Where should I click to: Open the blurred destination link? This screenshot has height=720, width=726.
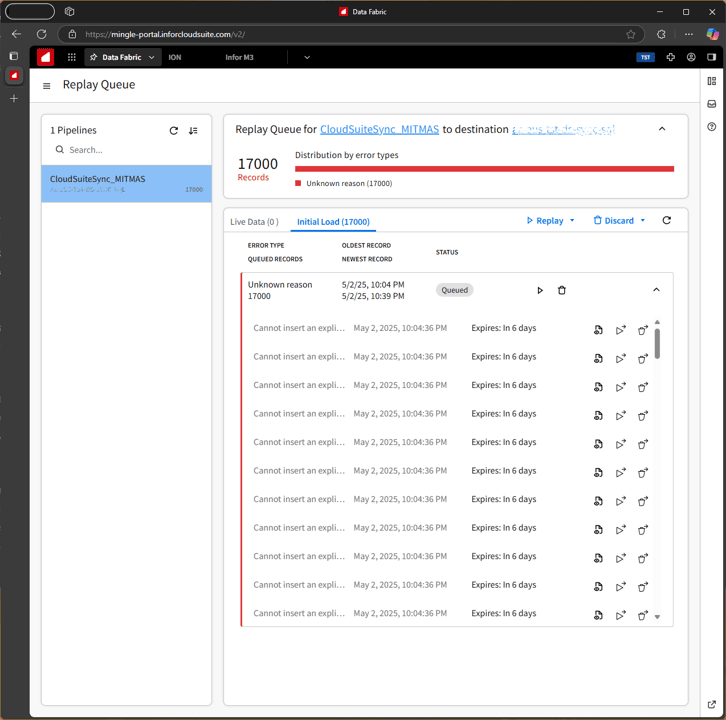pyautogui.click(x=563, y=130)
